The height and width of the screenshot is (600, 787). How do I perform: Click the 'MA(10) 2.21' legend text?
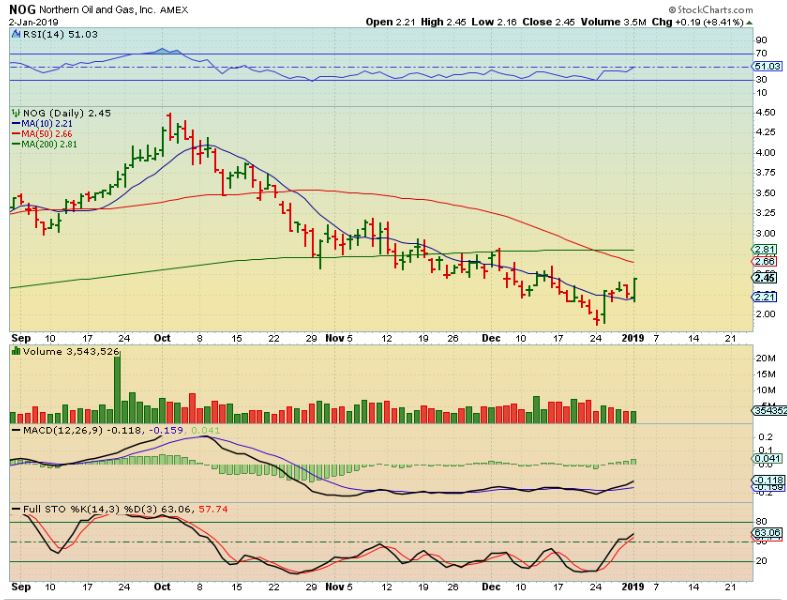coord(47,124)
